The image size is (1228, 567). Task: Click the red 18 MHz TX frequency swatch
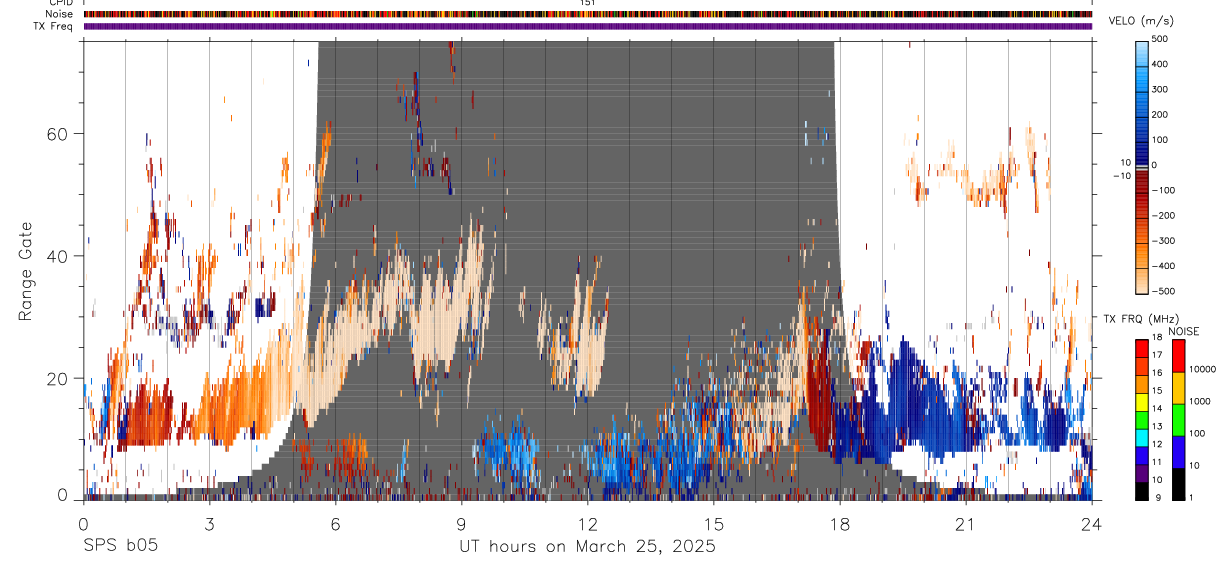click(1142, 349)
